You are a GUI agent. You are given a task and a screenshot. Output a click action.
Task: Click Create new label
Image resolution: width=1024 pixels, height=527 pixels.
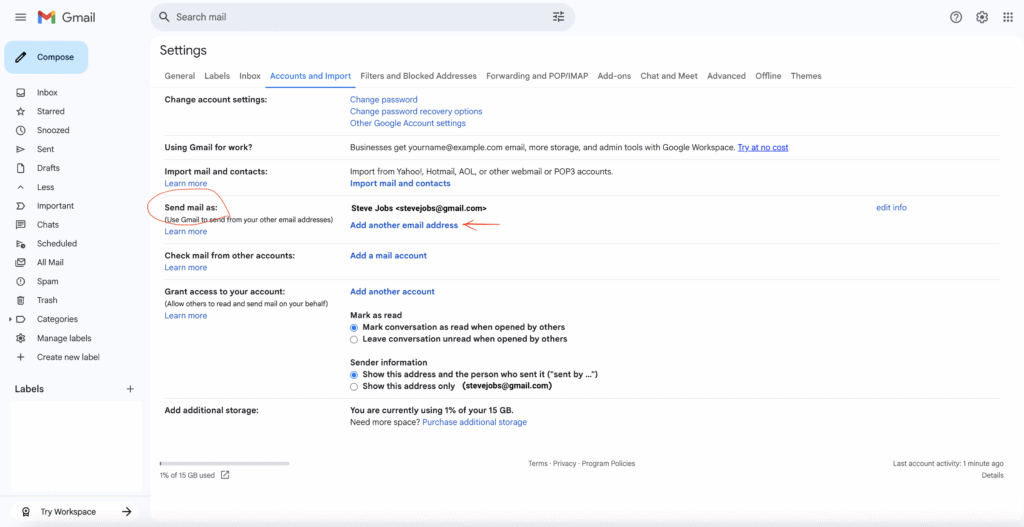click(x=68, y=357)
